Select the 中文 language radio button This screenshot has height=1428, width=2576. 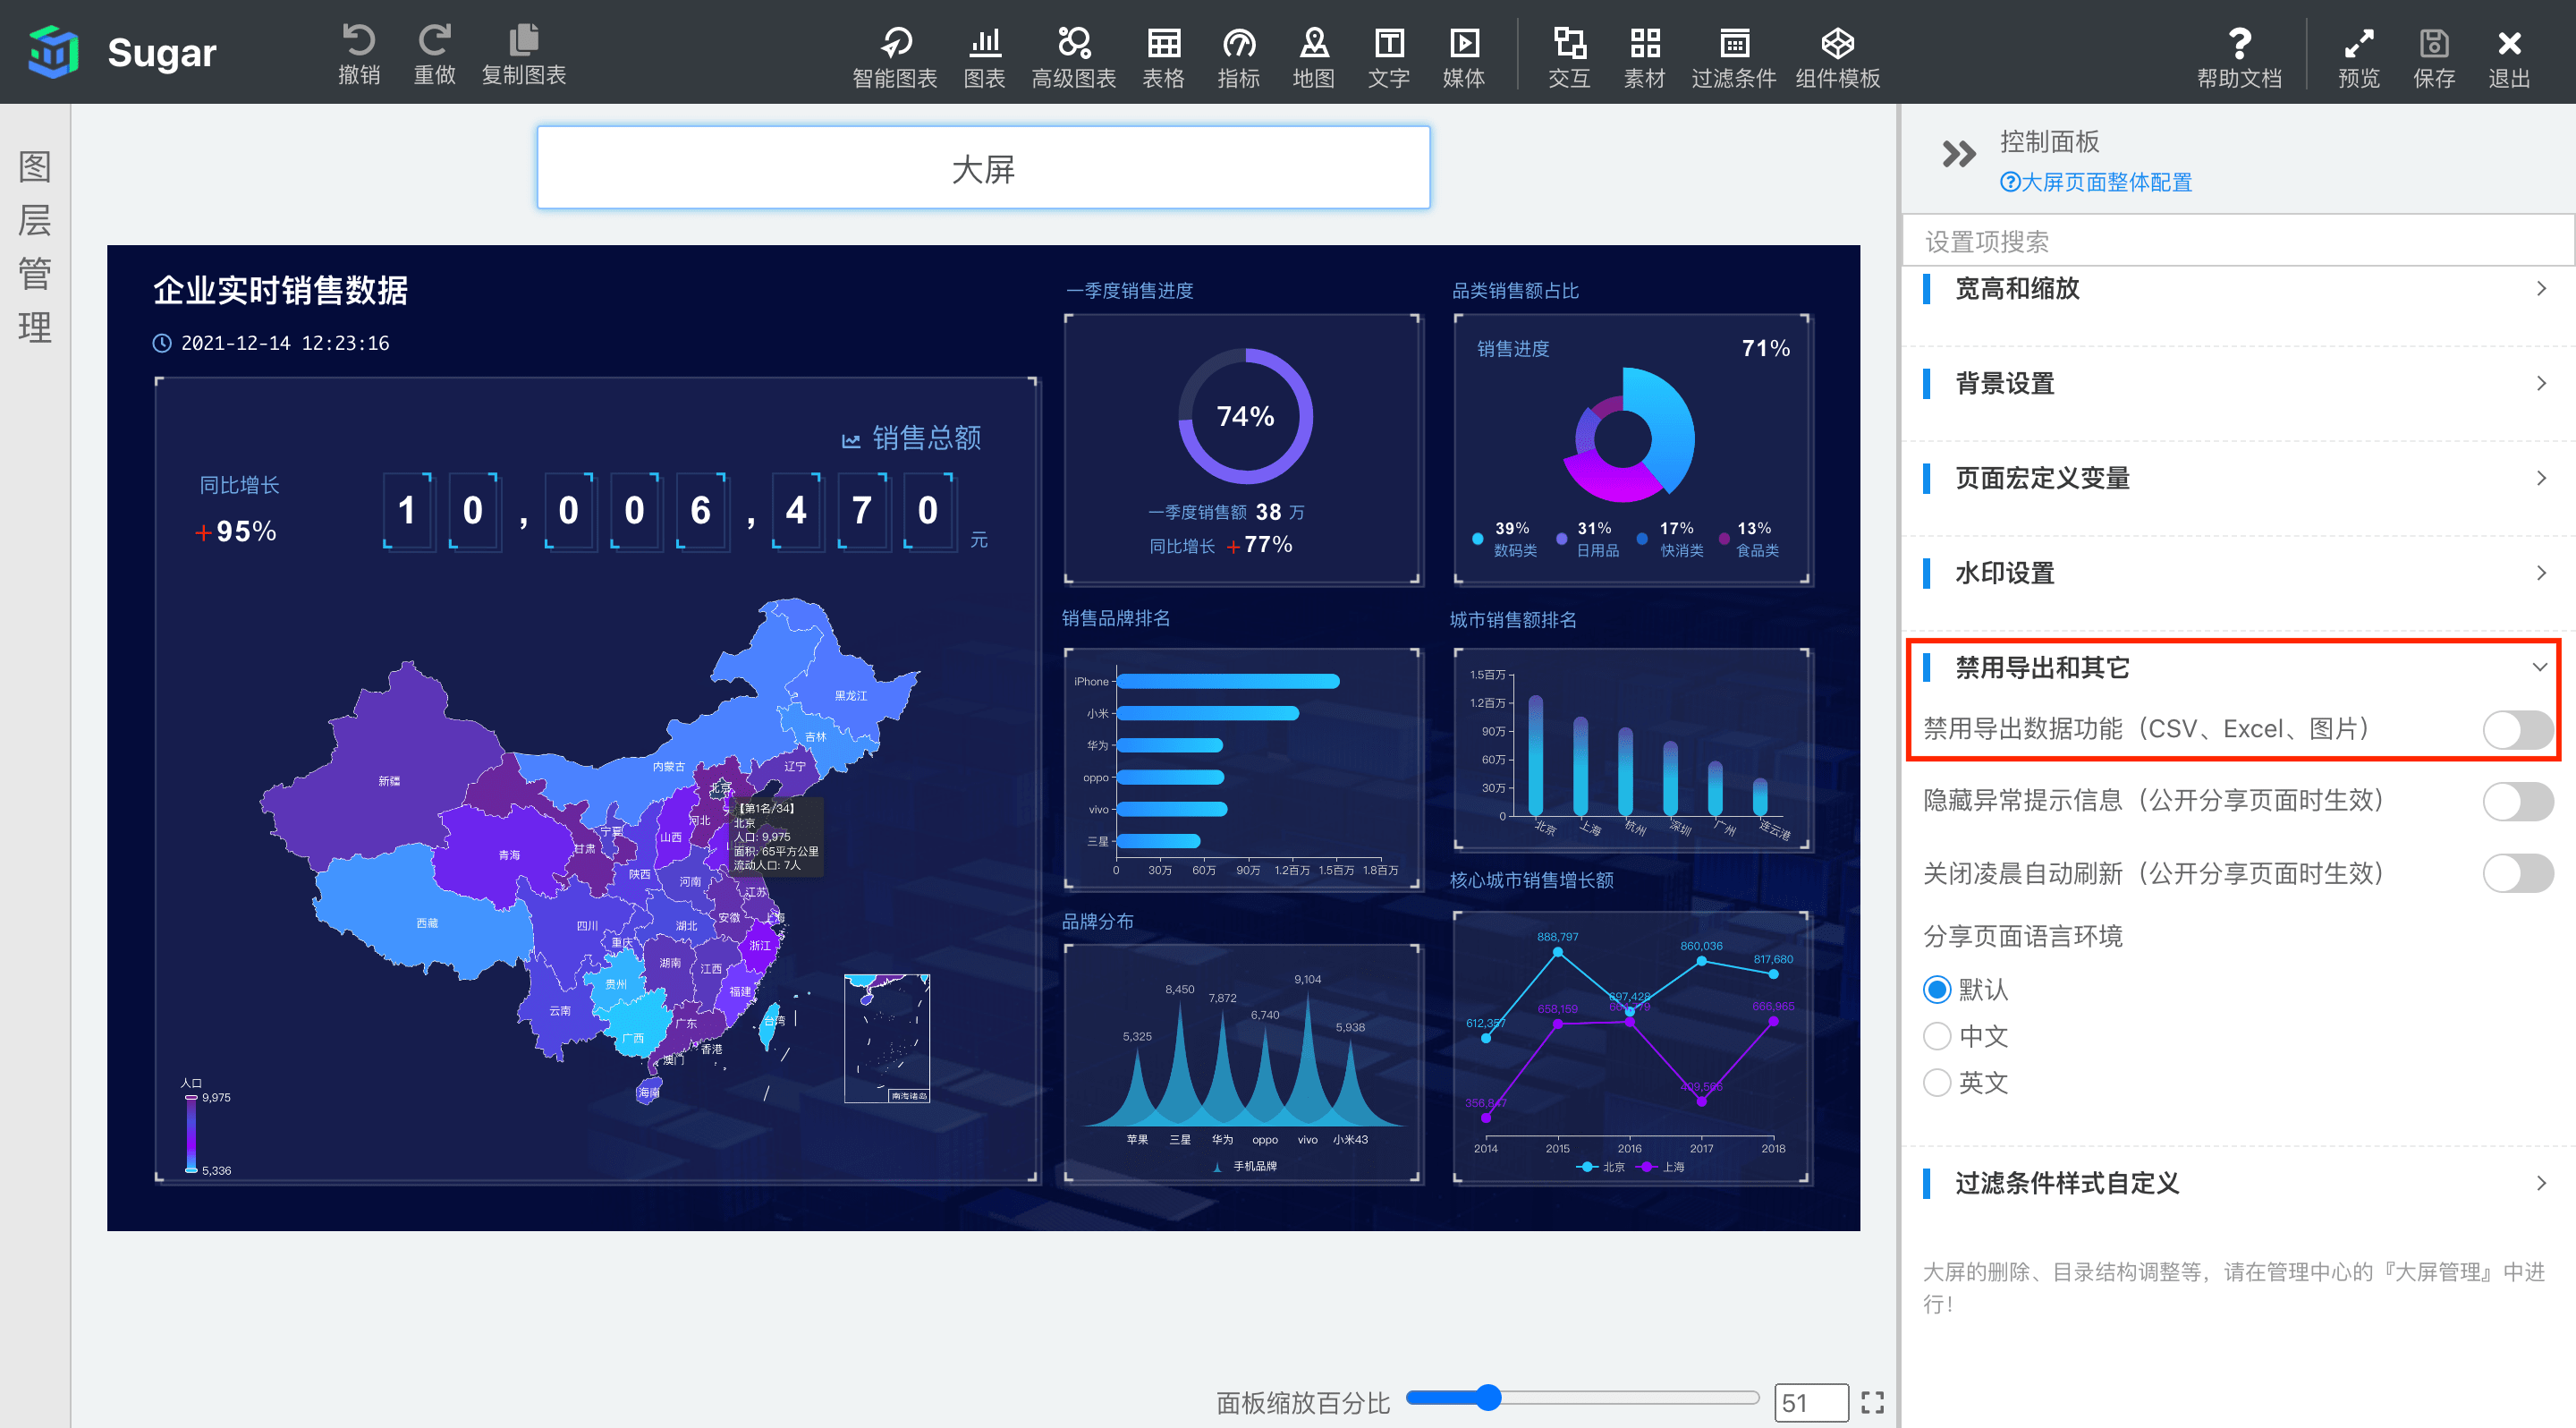[x=1937, y=1036]
